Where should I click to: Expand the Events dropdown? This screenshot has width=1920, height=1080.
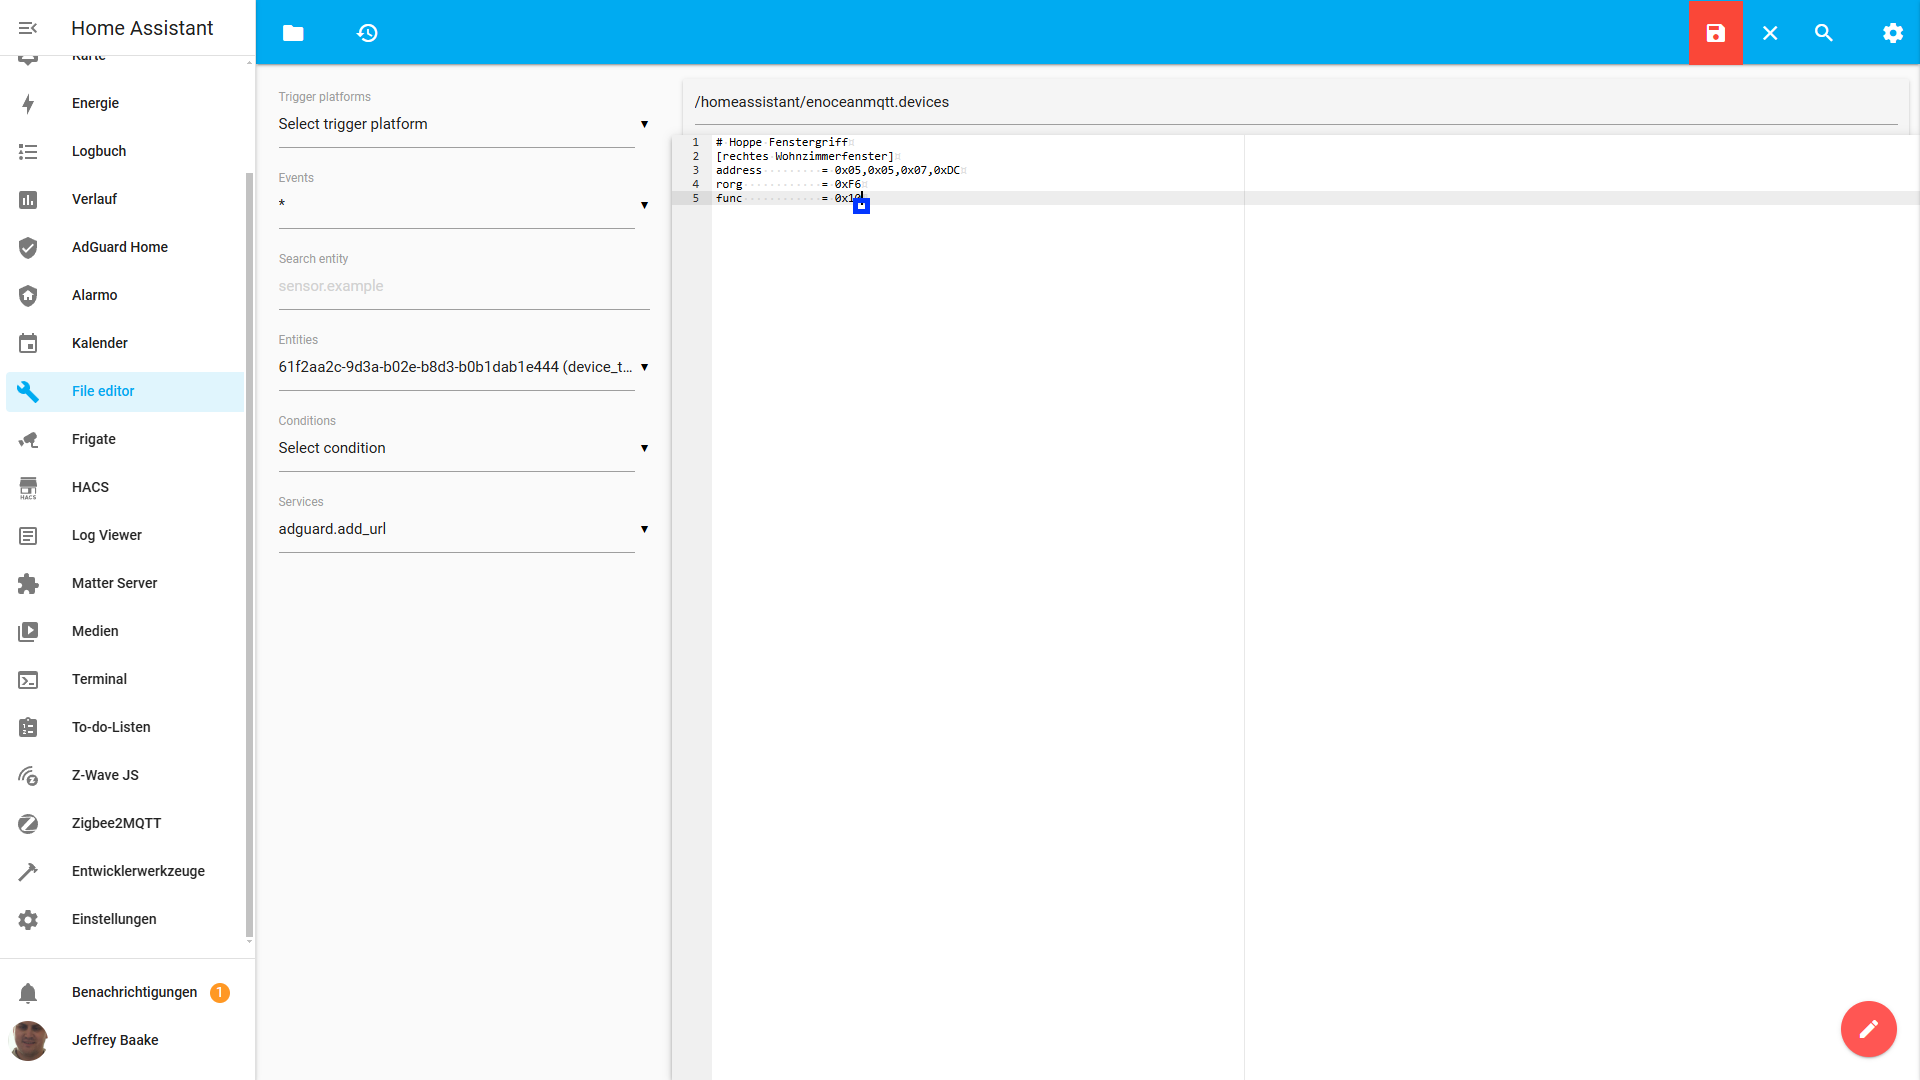[463, 204]
